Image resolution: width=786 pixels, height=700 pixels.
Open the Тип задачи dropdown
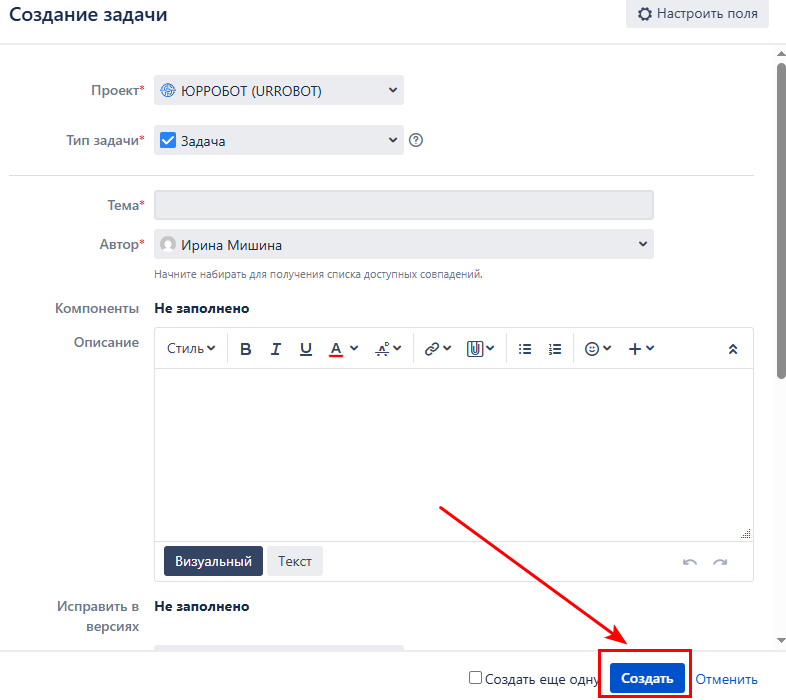point(279,141)
